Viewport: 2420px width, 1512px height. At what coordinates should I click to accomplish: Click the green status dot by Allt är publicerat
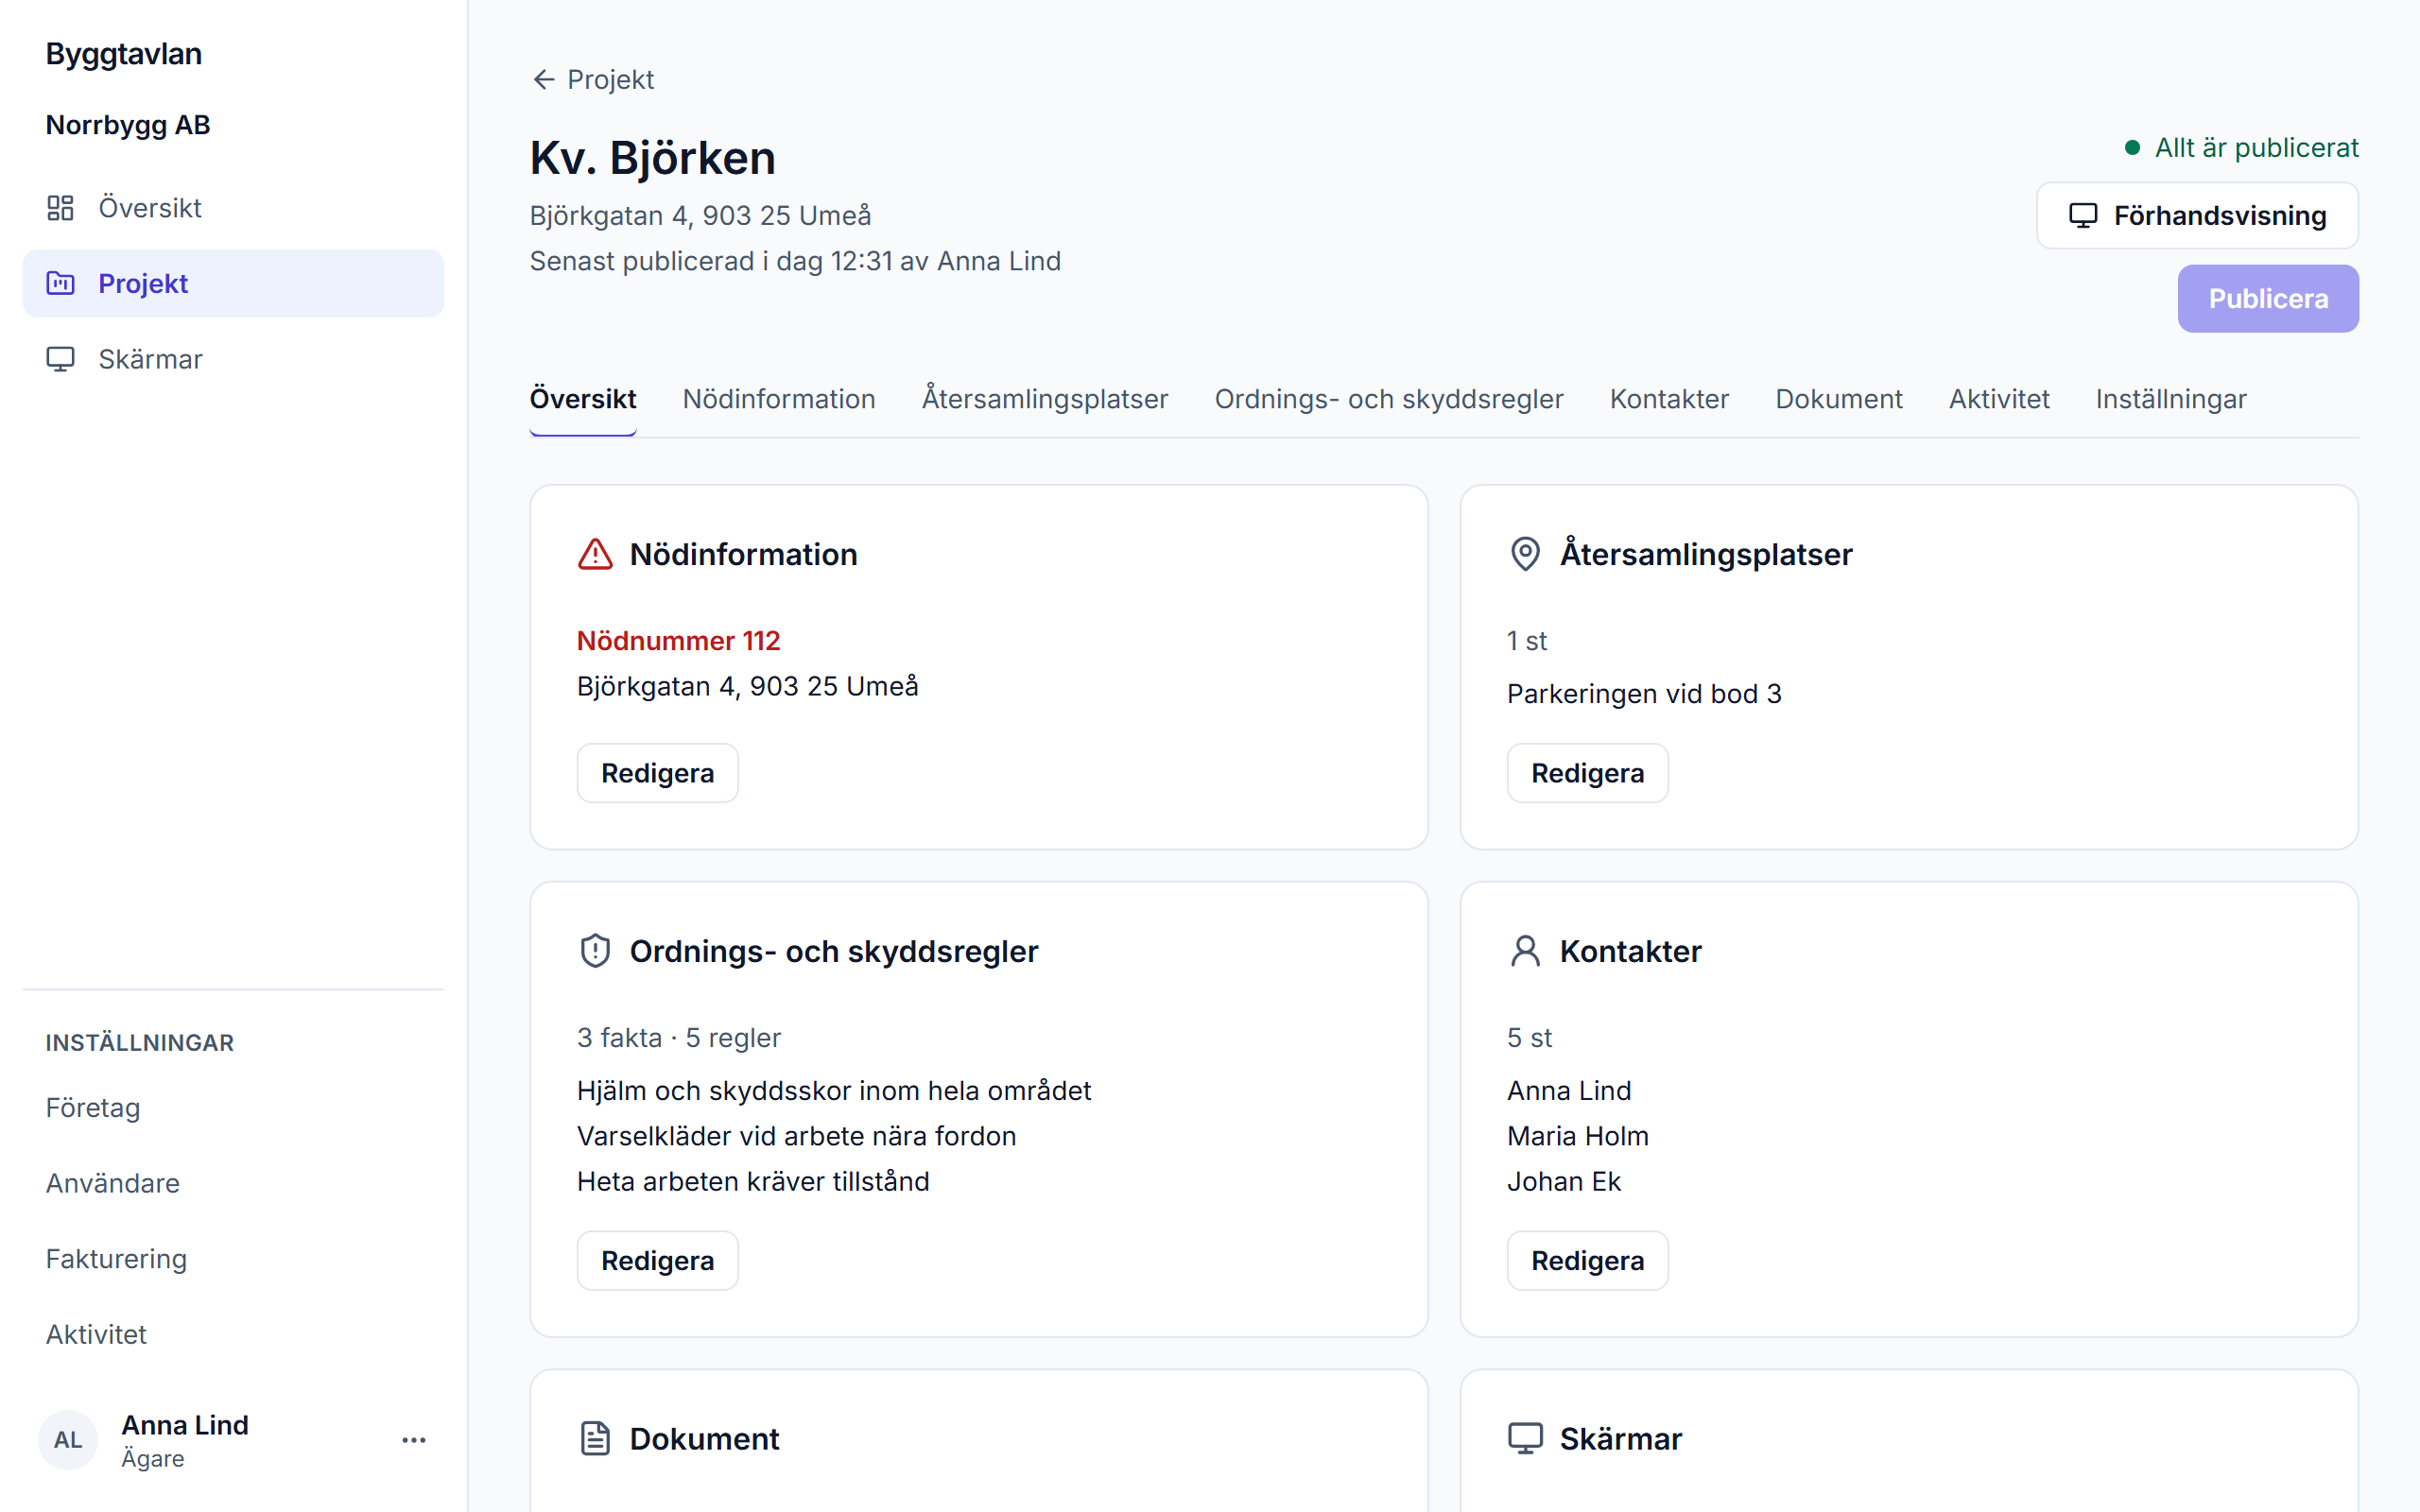(x=2132, y=148)
